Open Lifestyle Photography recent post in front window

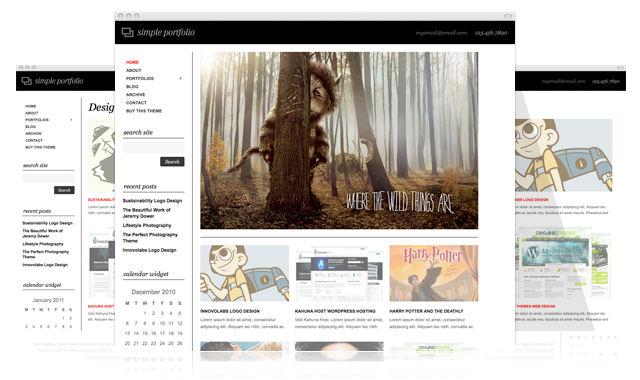[147, 225]
